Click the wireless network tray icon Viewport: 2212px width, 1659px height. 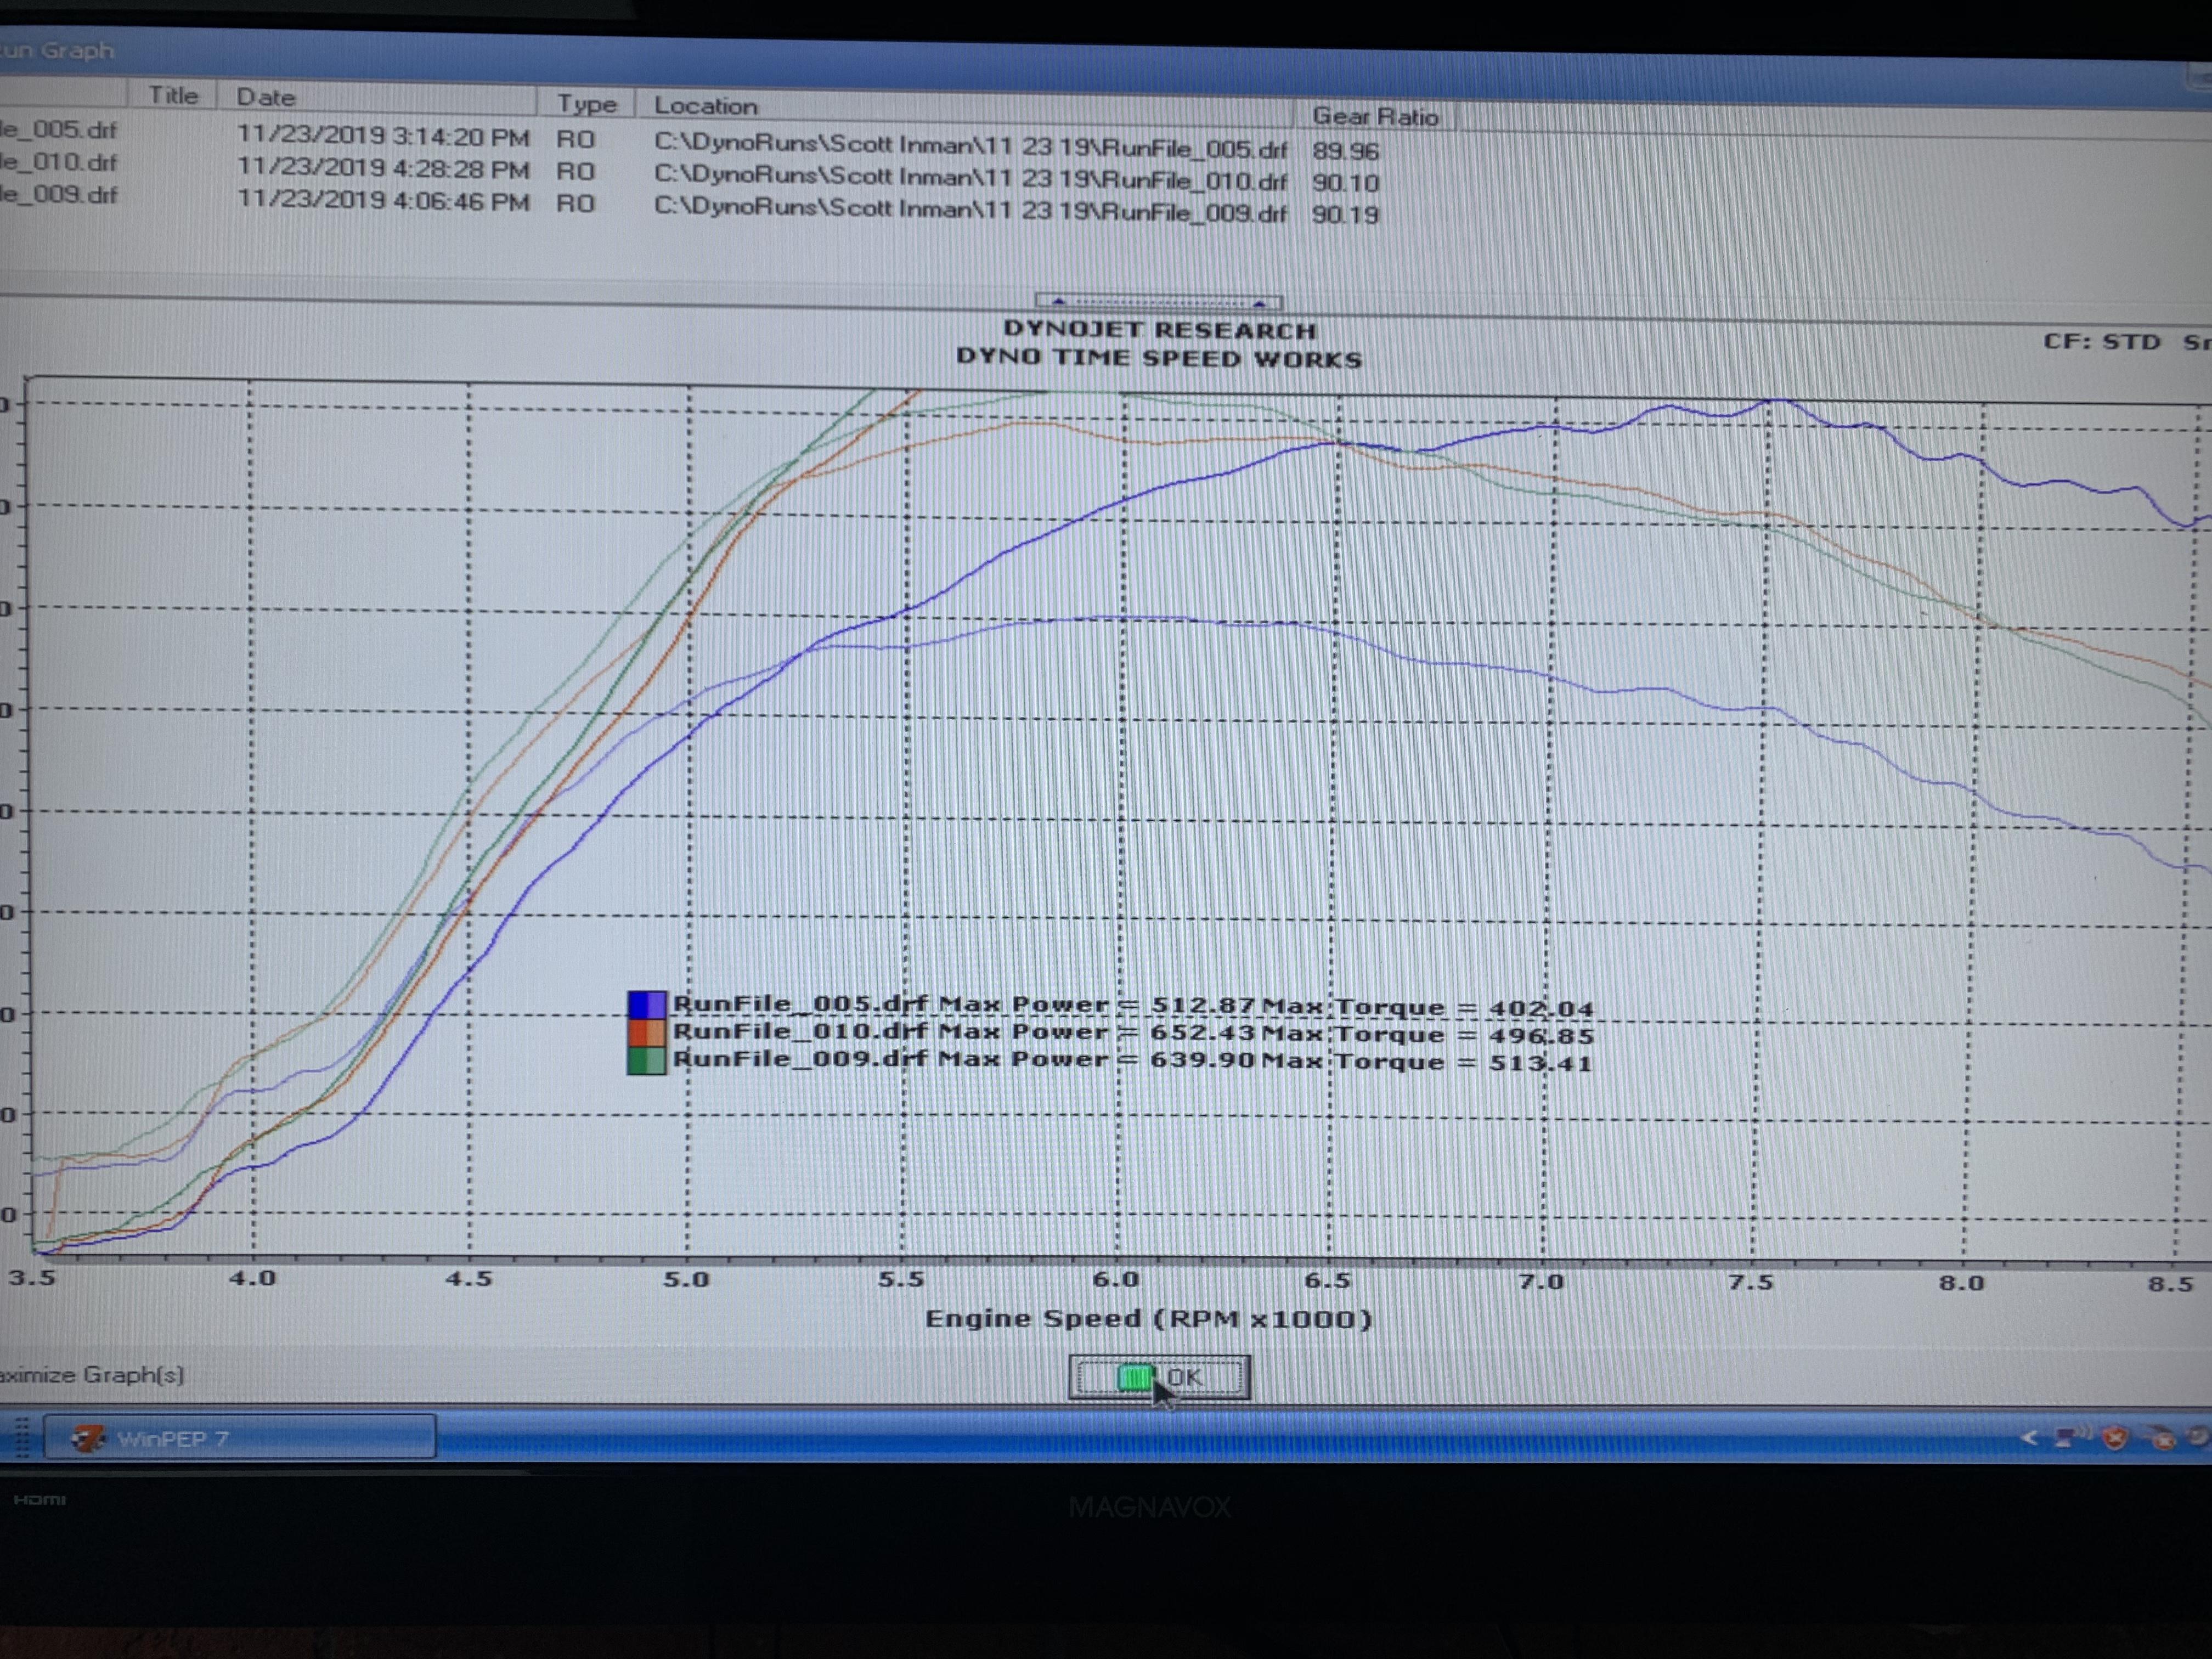(2071, 1437)
